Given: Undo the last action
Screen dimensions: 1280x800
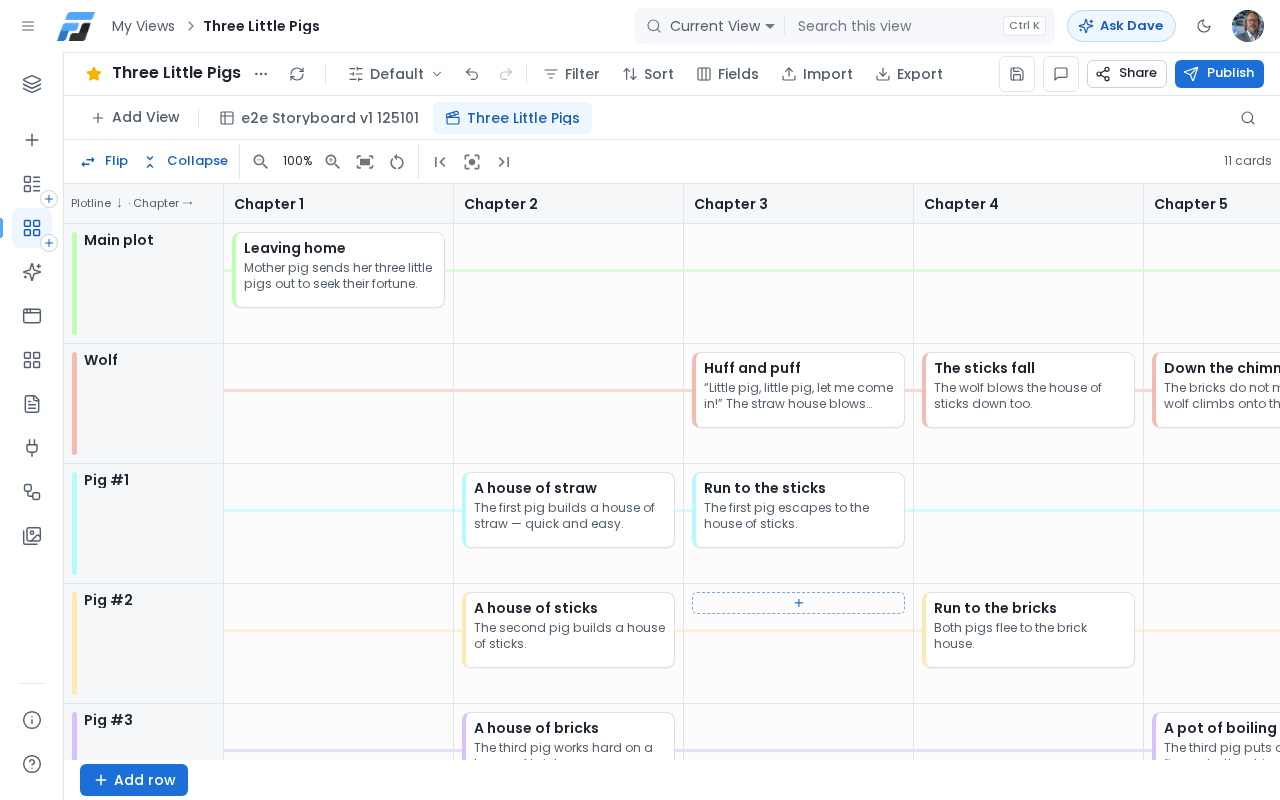Looking at the screenshot, I should pyautogui.click(x=472, y=74).
